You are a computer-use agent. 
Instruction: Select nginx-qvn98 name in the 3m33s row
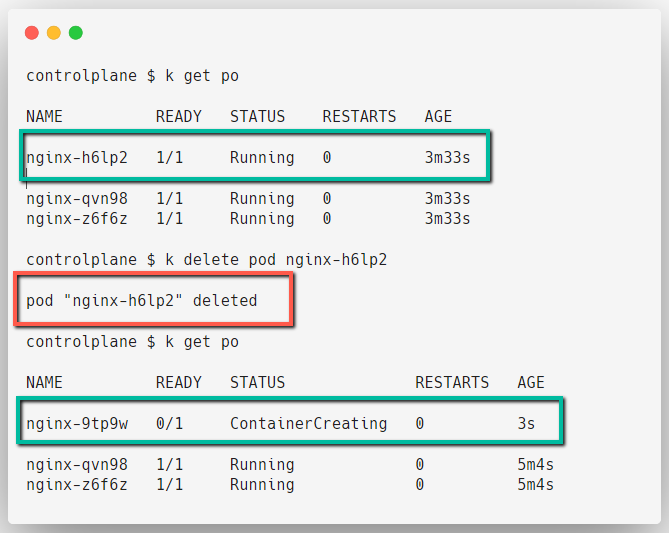[77, 198]
